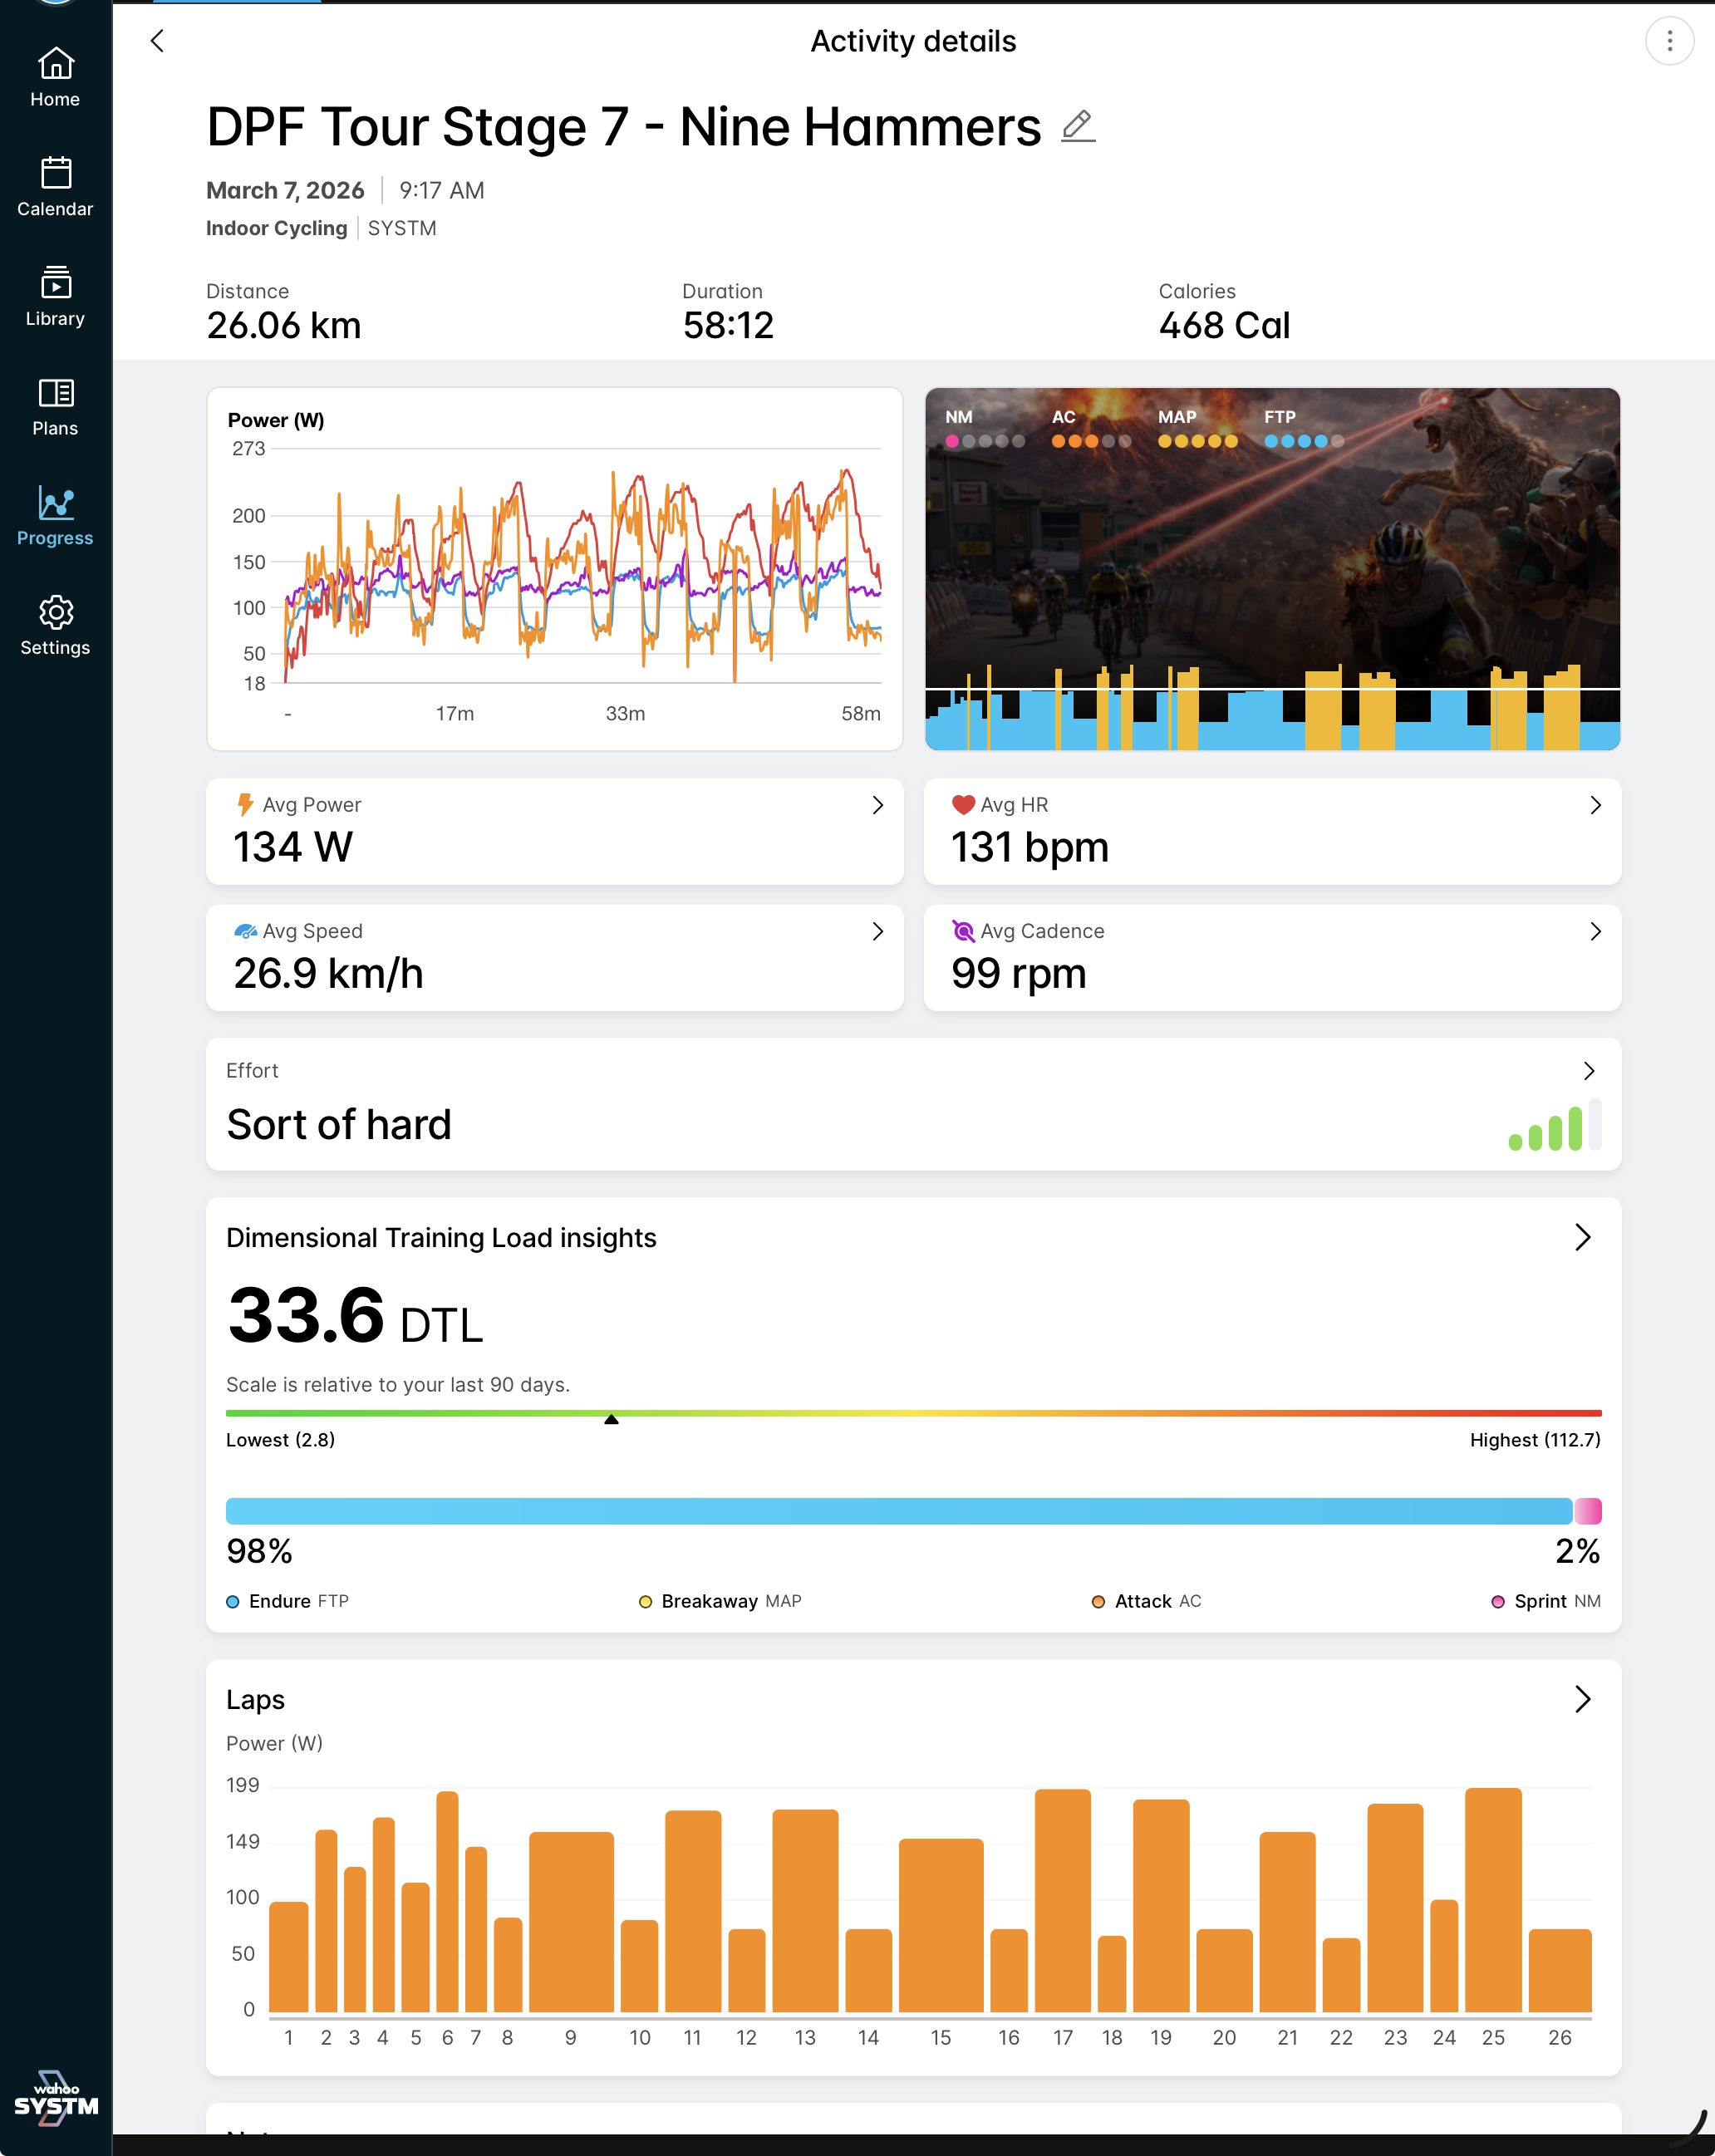Click the back arrow
The height and width of the screenshot is (2156, 1715).
[157, 41]
